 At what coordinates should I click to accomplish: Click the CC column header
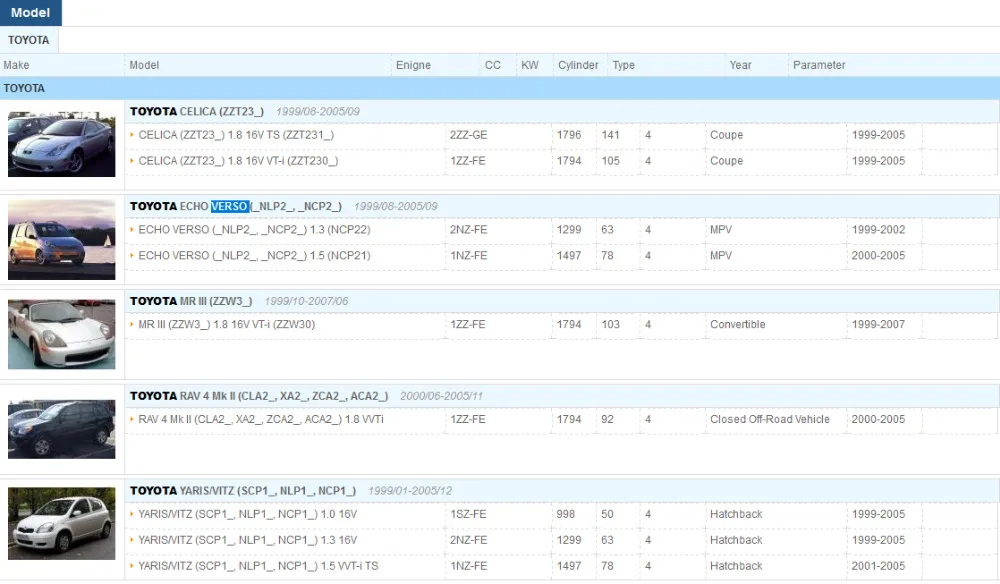click(x=492, y=65)
